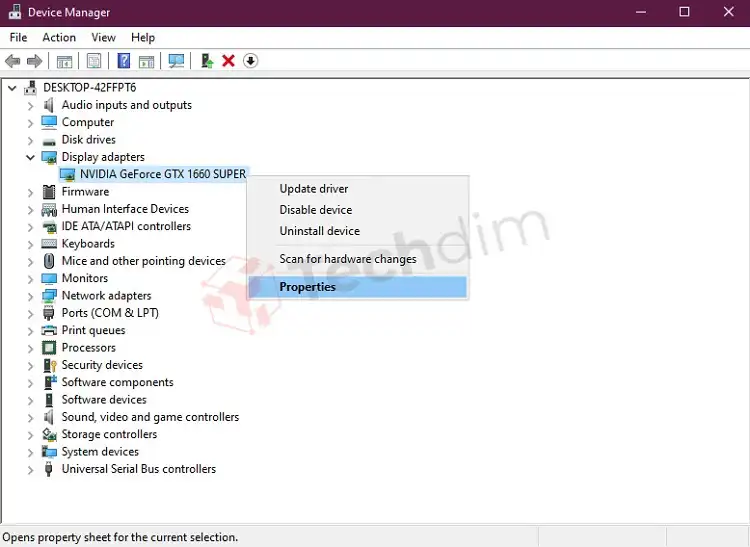Choose Update driver from context menu

pyautogui.click(x=358, y=189)
